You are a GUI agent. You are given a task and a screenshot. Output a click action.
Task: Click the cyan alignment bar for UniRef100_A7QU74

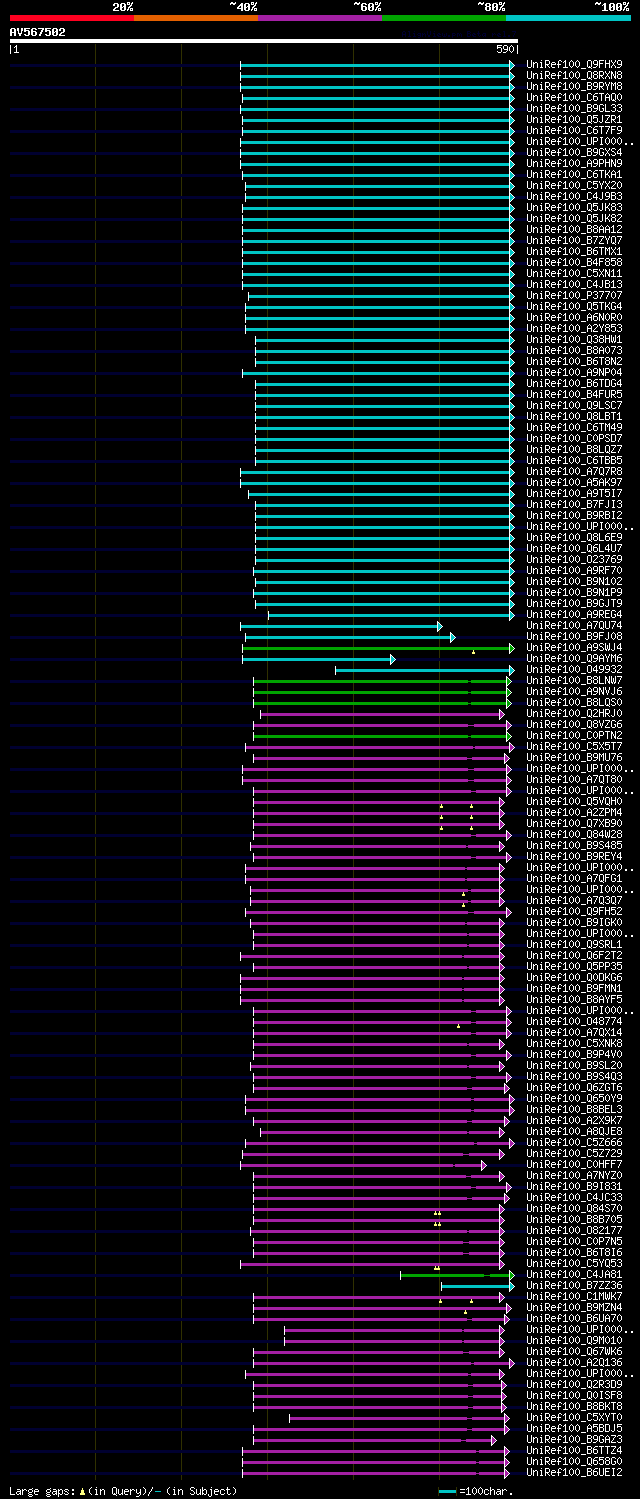coord(341,626)
